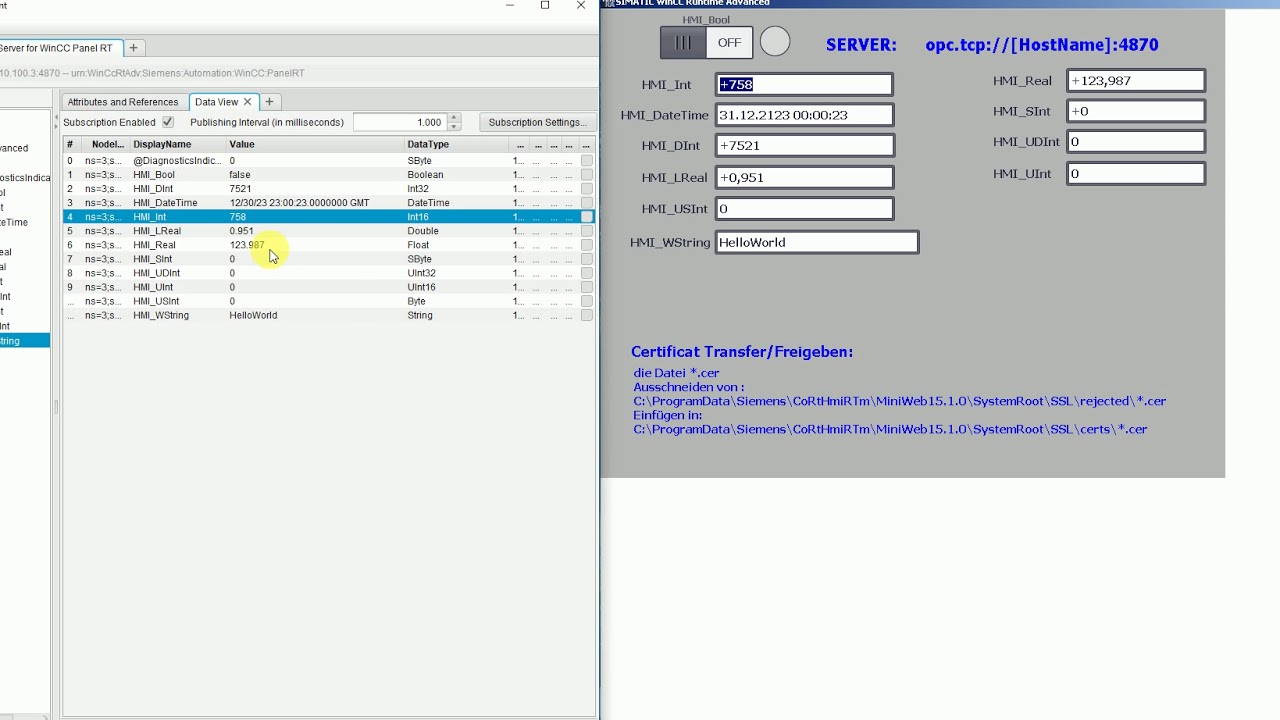Sort by the DisplayName column header
1280x720 pixels.
pyautogui.click(x=178, y=145)
